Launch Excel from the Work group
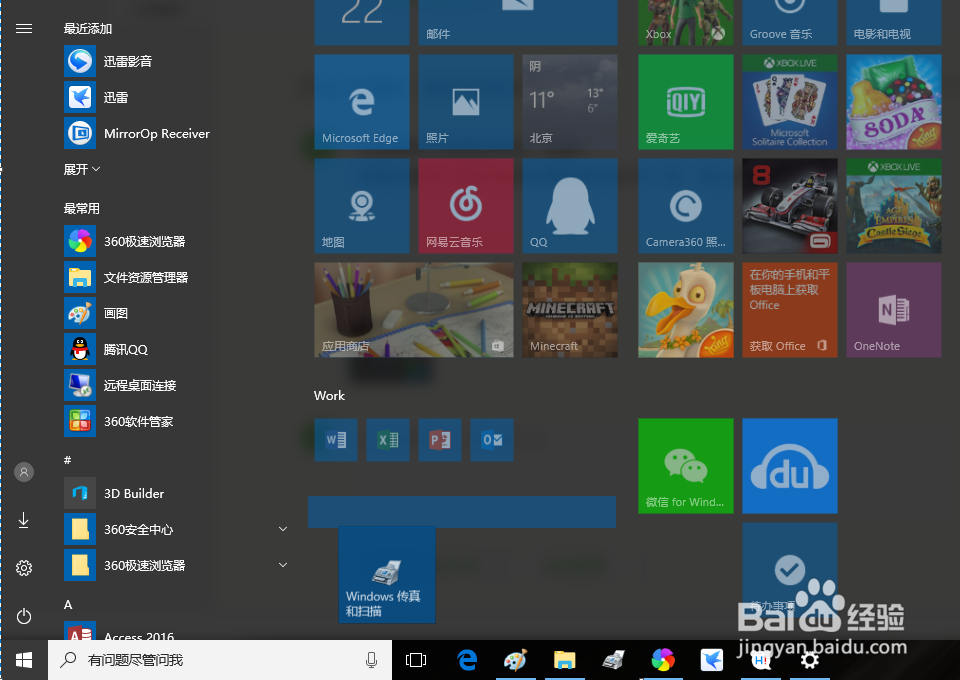Image resolution: width=960 pixels, height=680 pixels. coord(388,440)
